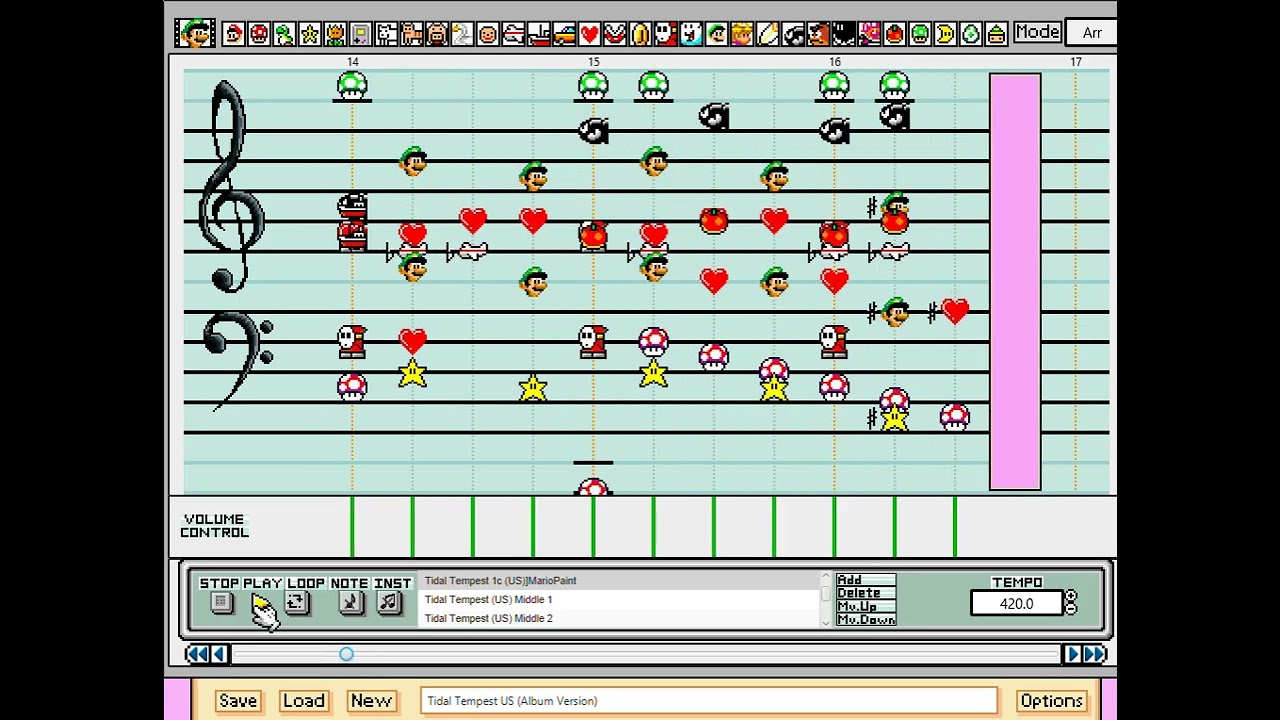The width and height of the screenshot is (1280, 720).
Task: Select the green-helmet instrument beside Mode
Action: [x=996, y=34]
